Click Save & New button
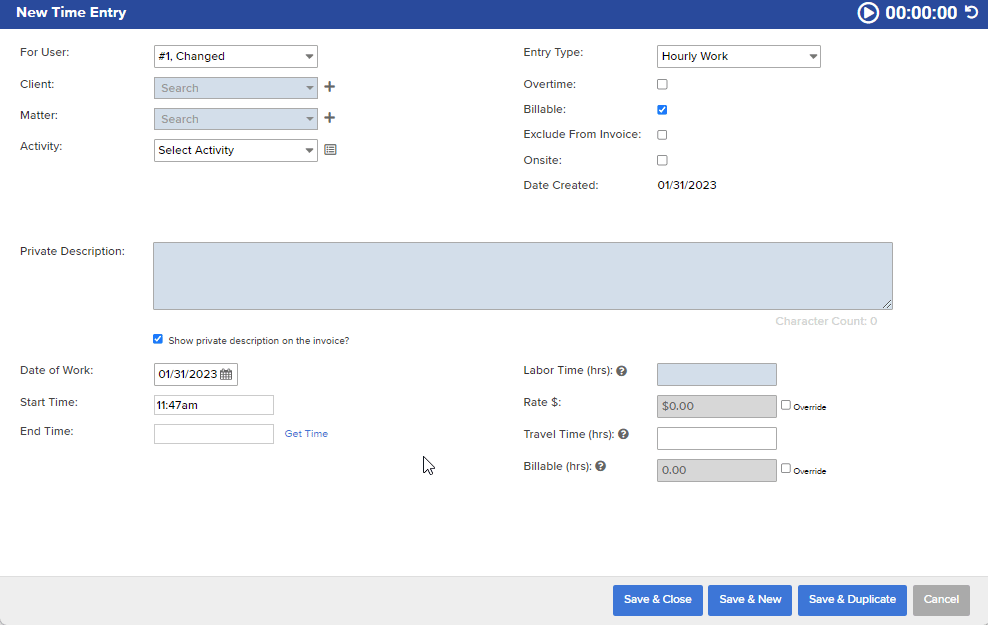Viewport: 988px width, 625px height. (750, 600)
